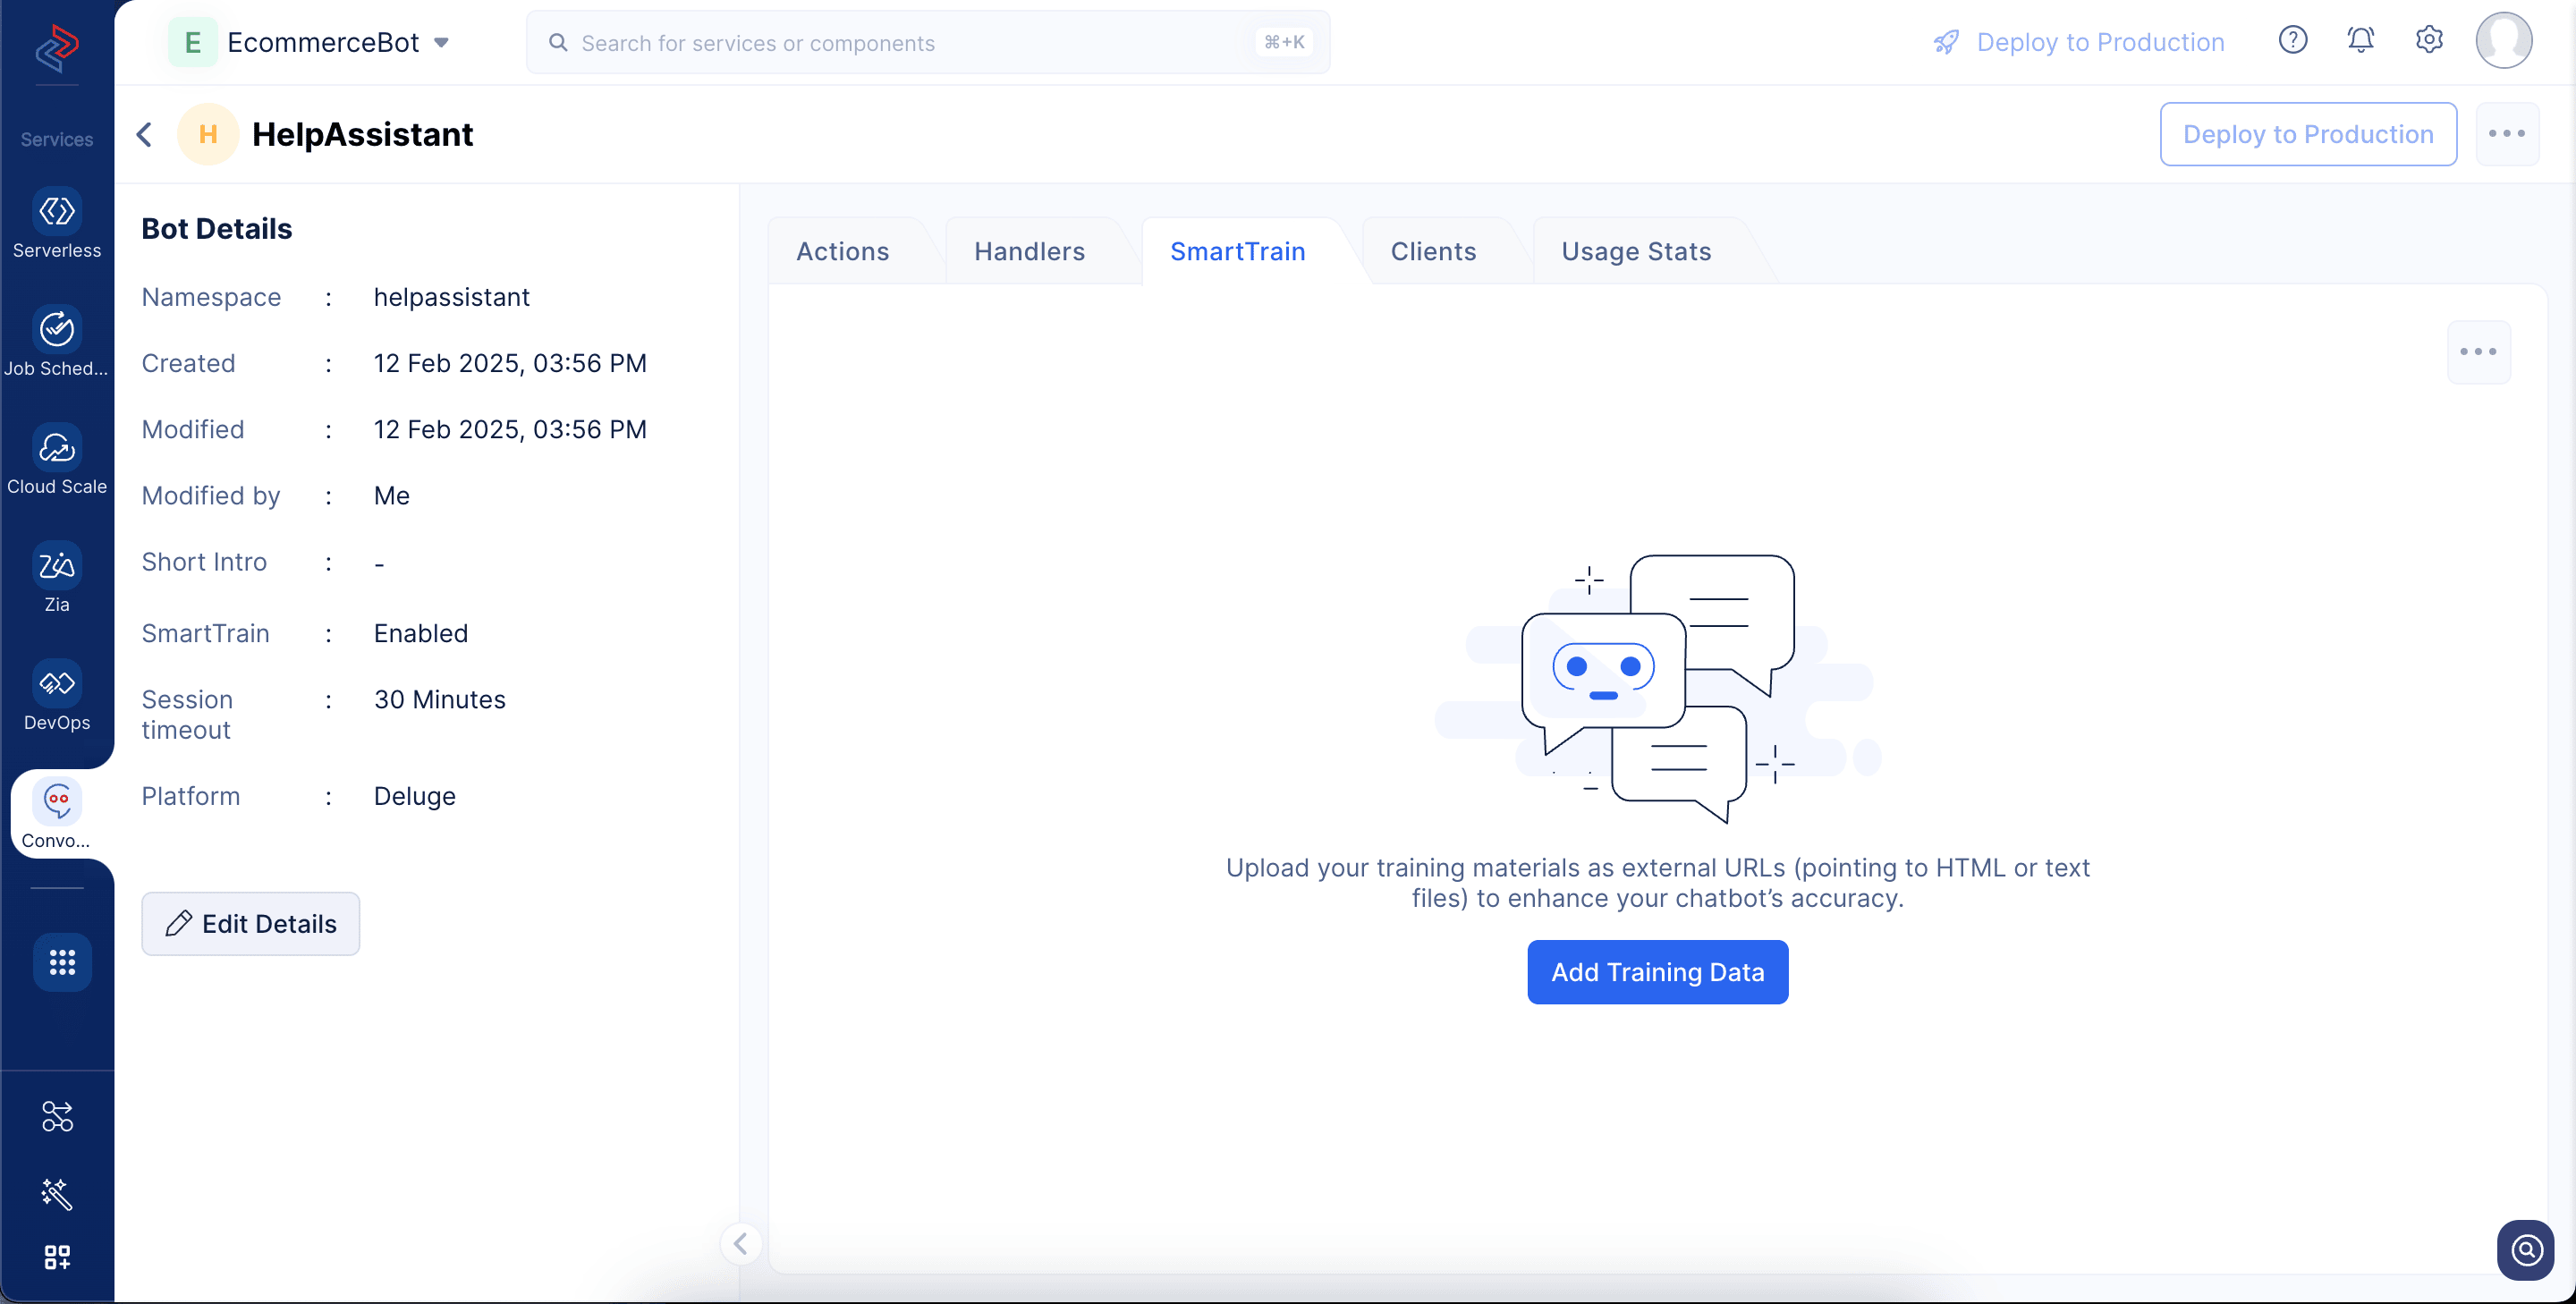The height and width of the screenshot is (1304, 2576).
Task: Click the Add Training Data button
Action: tap(1656, 972)
